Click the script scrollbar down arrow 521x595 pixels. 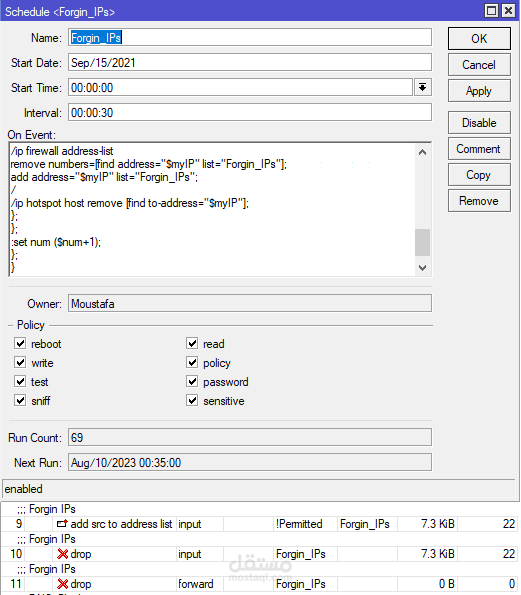[422, 268]
